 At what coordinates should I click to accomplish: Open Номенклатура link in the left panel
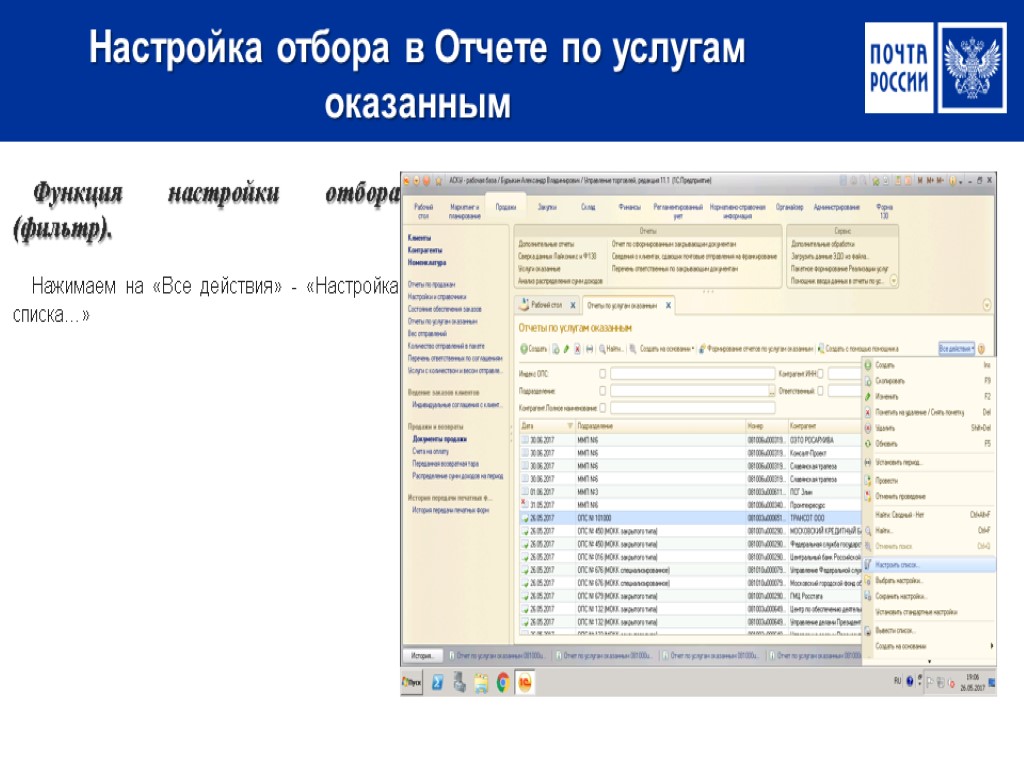tap(427, 263)
